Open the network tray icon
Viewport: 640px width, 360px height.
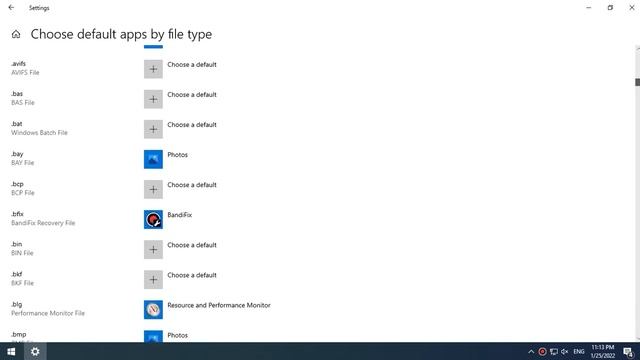pos(553,351)
